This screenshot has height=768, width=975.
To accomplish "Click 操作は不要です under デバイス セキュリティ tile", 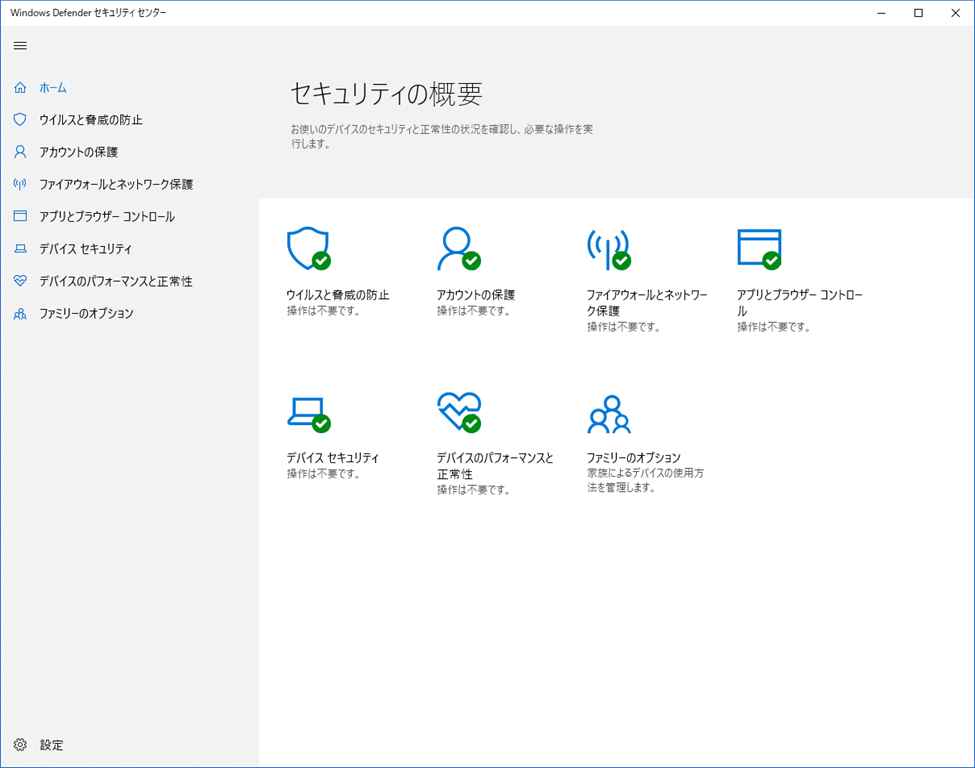I will (323, 474).
